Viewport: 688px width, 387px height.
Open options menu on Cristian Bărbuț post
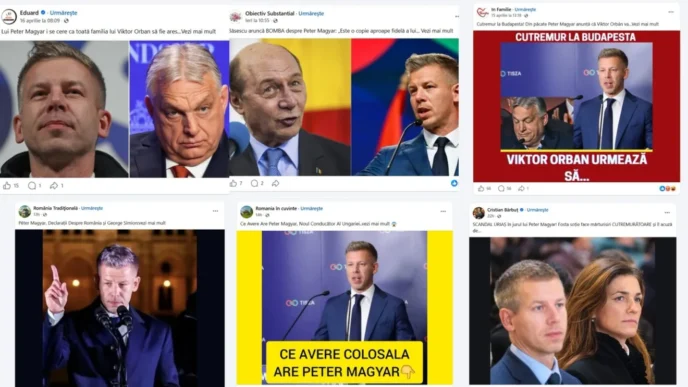click(x=667, y=212)
